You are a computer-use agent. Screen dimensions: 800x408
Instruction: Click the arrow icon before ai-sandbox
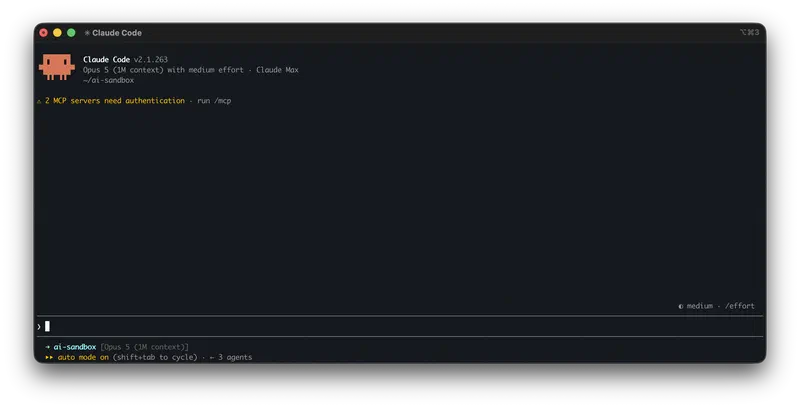click(47, 347)
